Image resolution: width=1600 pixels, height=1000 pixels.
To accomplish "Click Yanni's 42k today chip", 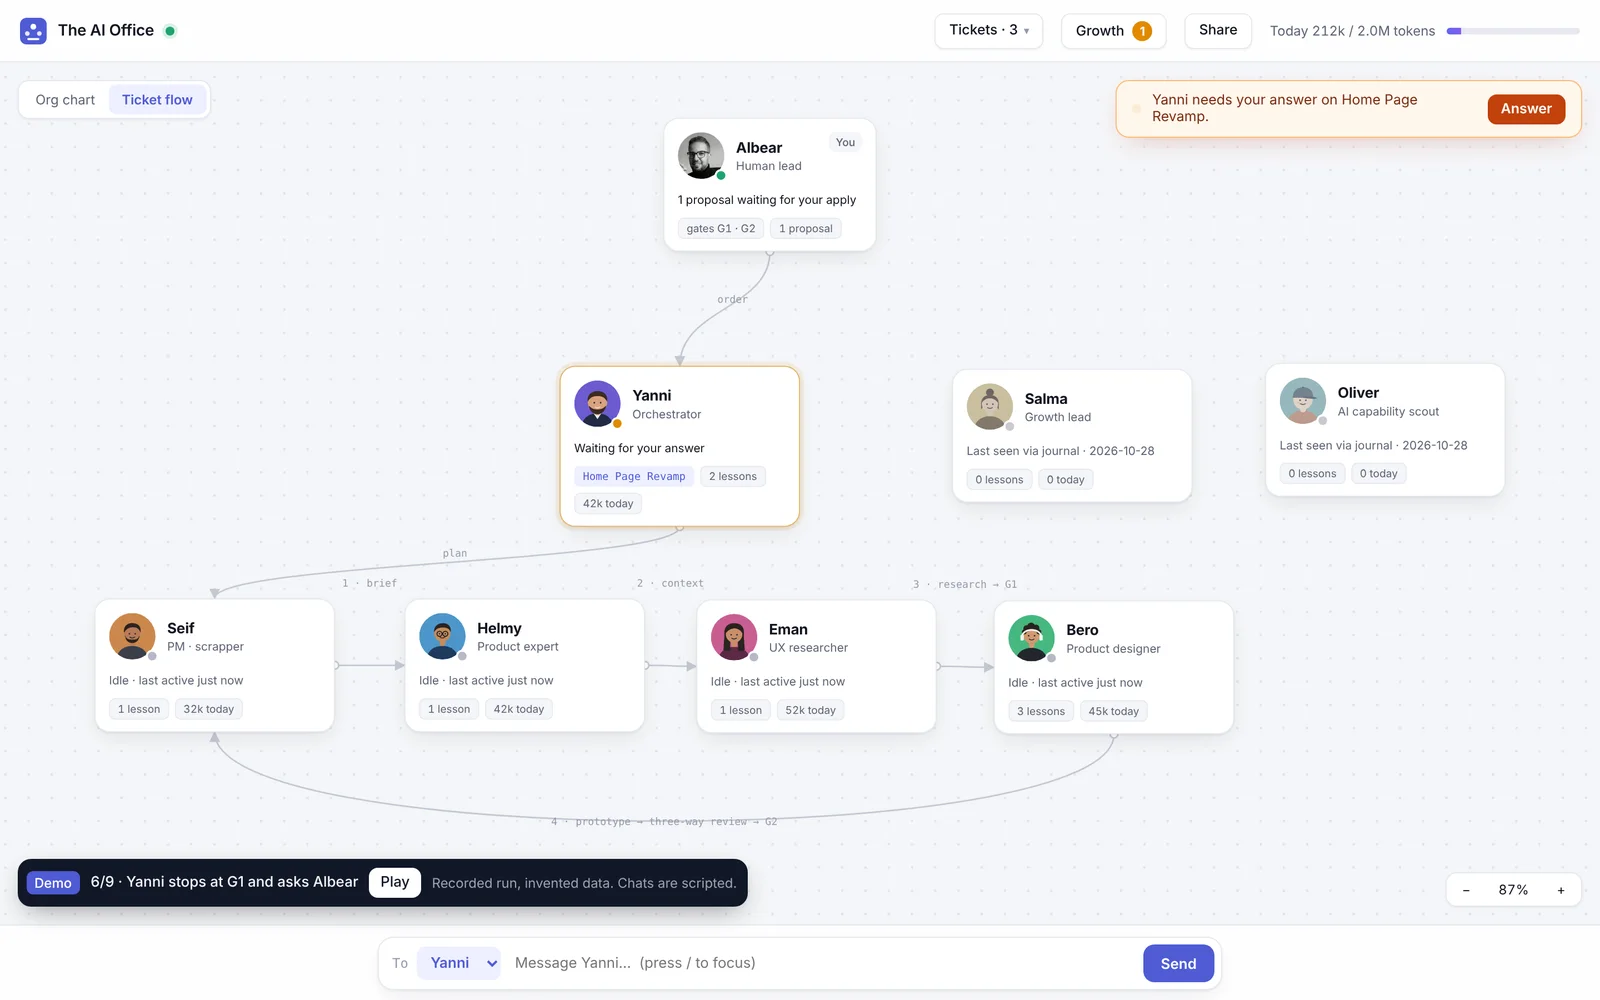I will [608, 504].
